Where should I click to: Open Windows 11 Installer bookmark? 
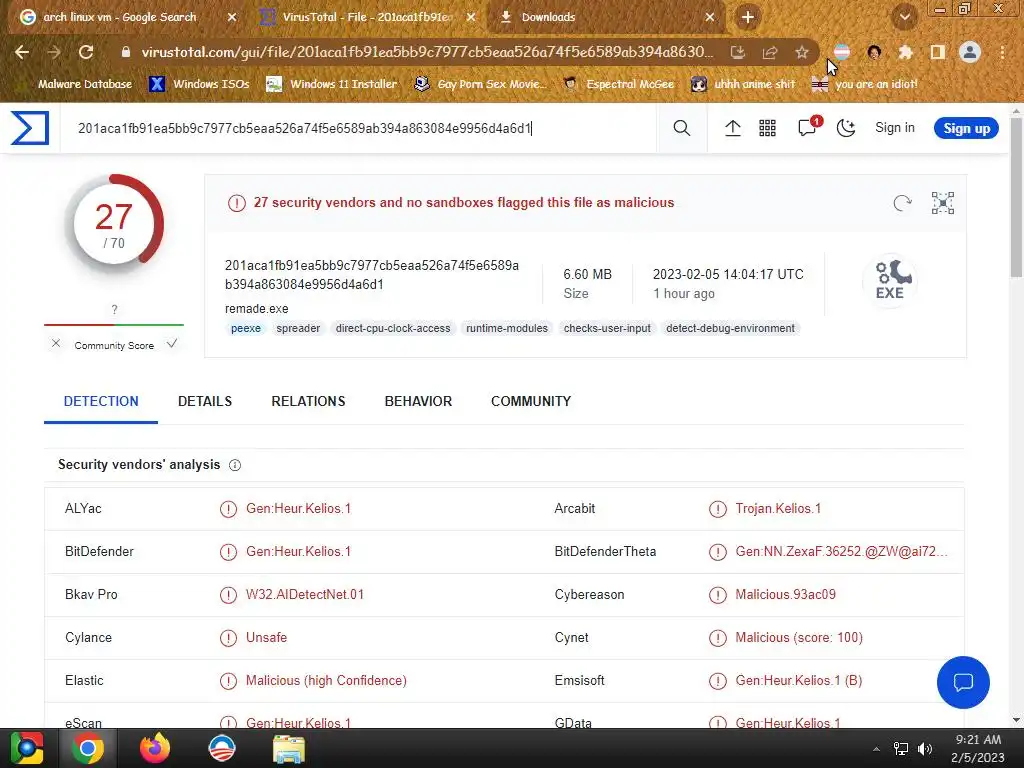332,84
